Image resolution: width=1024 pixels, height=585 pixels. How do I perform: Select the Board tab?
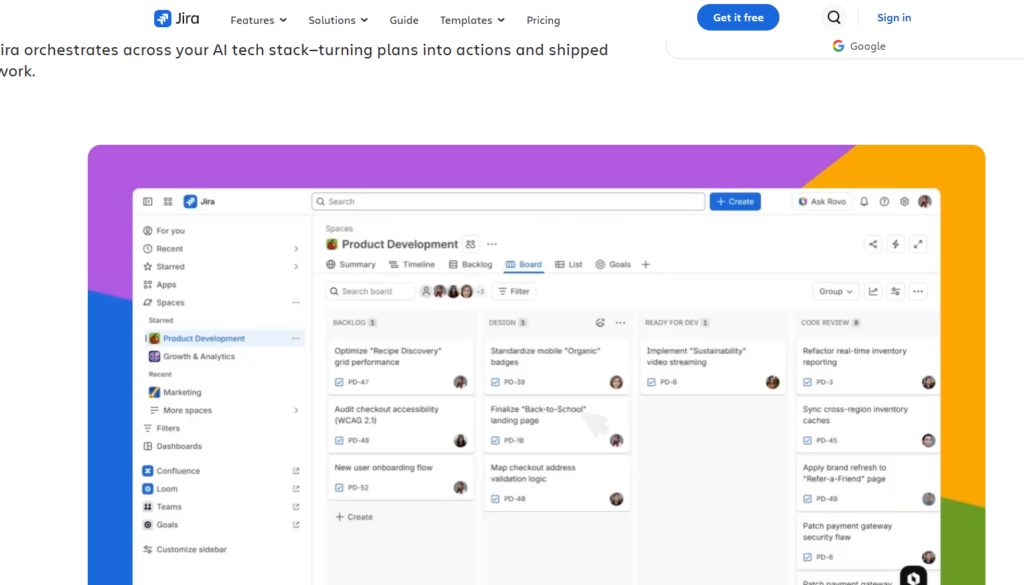(524, 264)
